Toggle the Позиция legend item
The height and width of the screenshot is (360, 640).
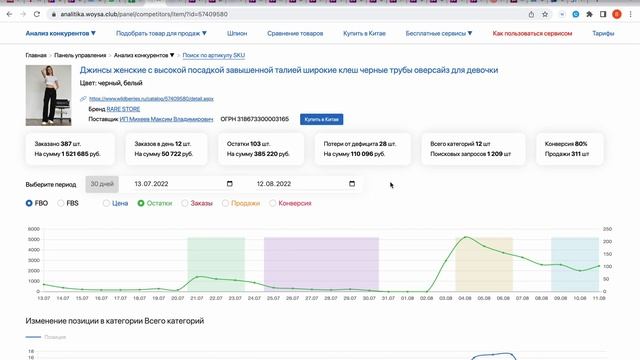pyautogui.click(x=46, y=337)
